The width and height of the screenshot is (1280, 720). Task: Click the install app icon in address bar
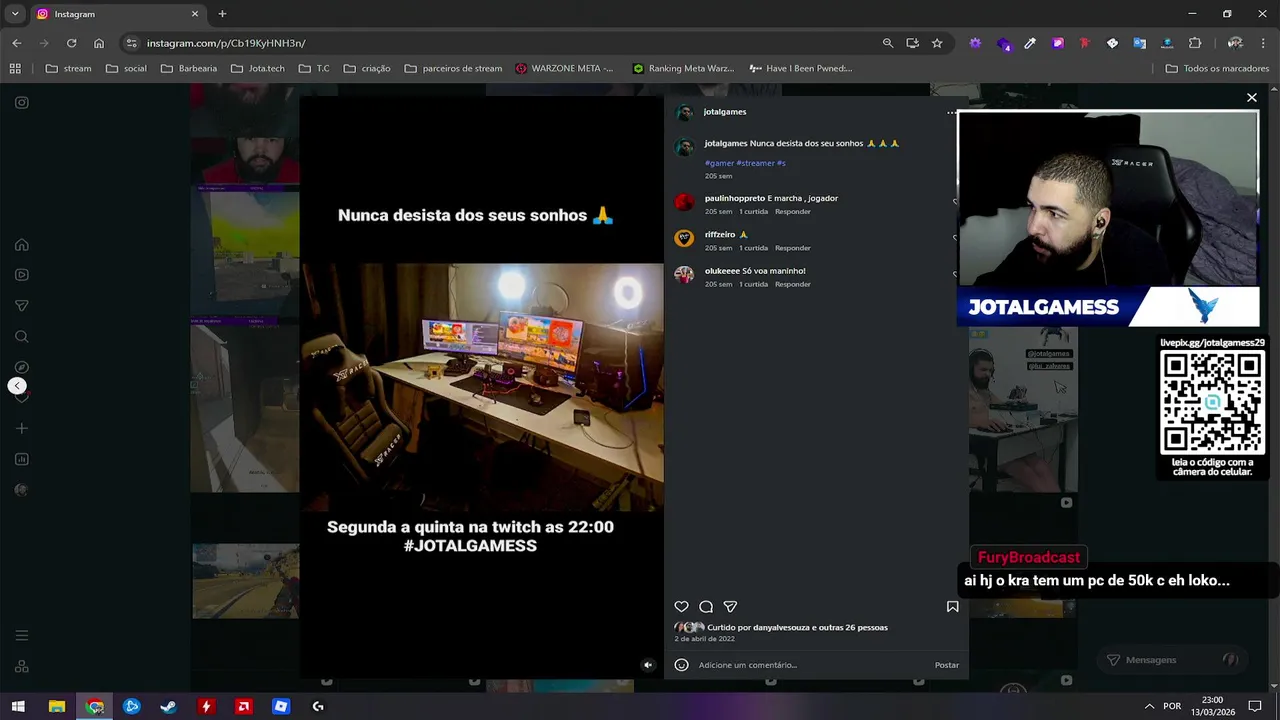point(912,43)
